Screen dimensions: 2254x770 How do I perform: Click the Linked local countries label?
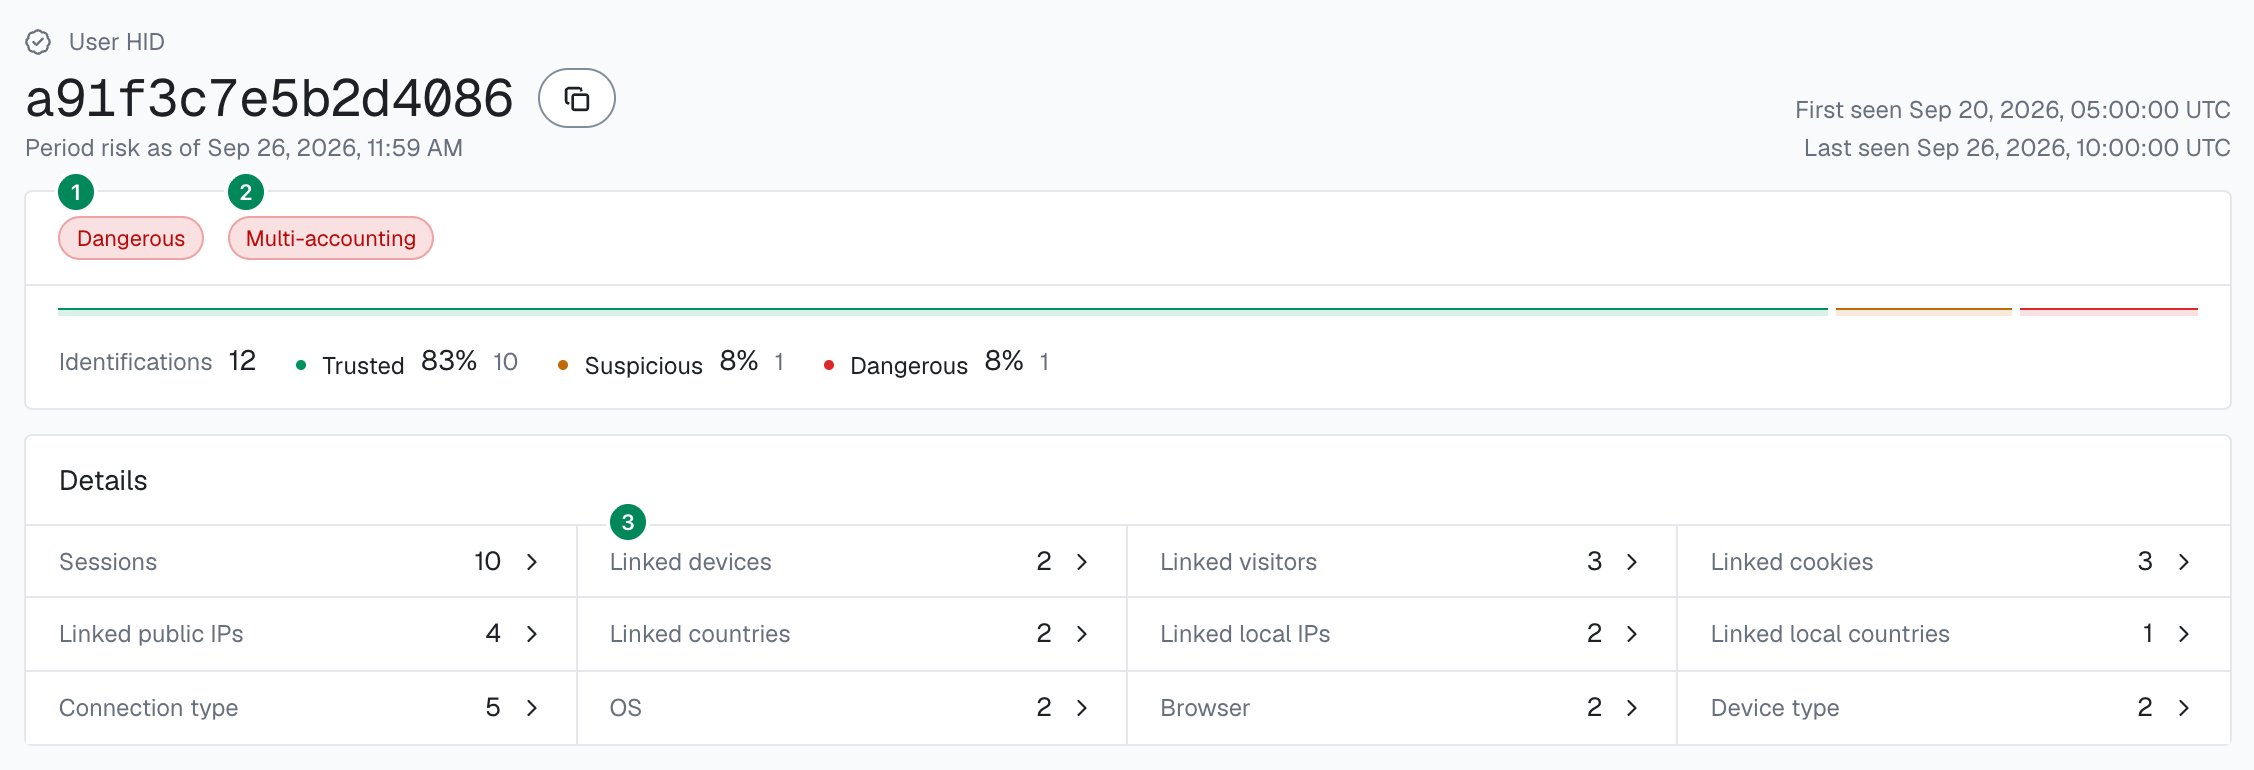tap(1830, 634)
